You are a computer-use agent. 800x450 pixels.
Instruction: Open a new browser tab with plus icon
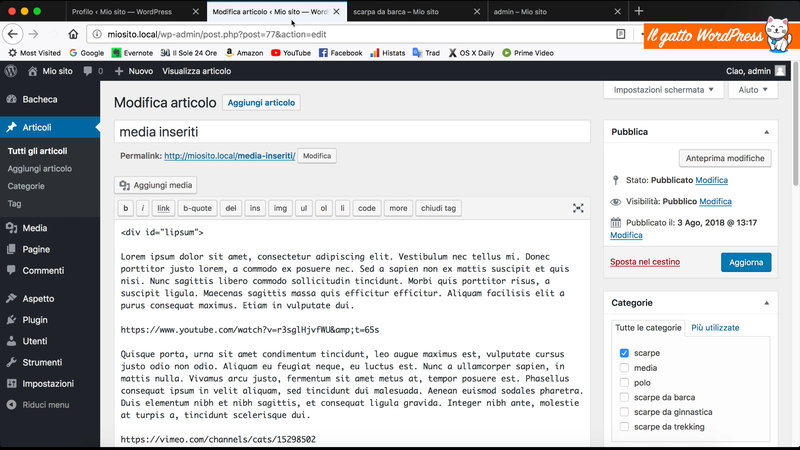[x=639, y=11]
